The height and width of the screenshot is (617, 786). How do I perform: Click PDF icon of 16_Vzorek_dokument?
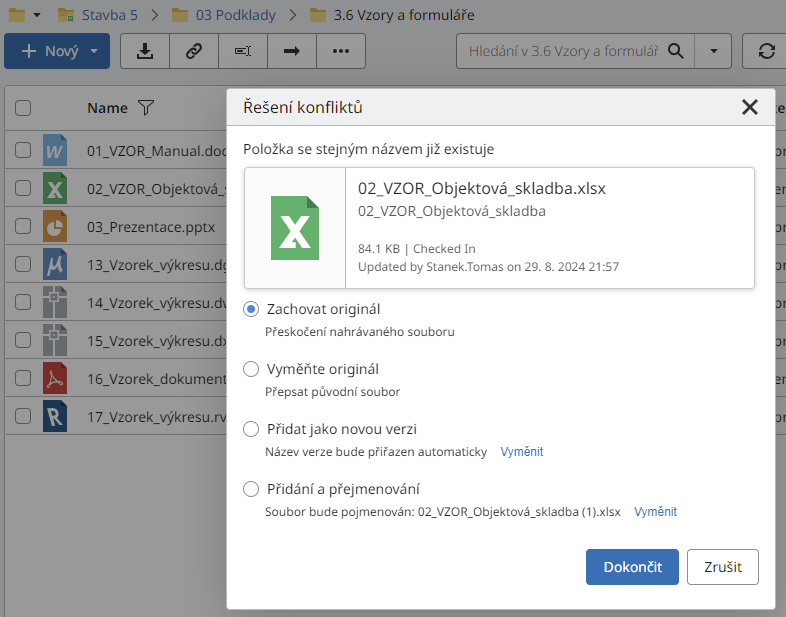coord(55,378)
